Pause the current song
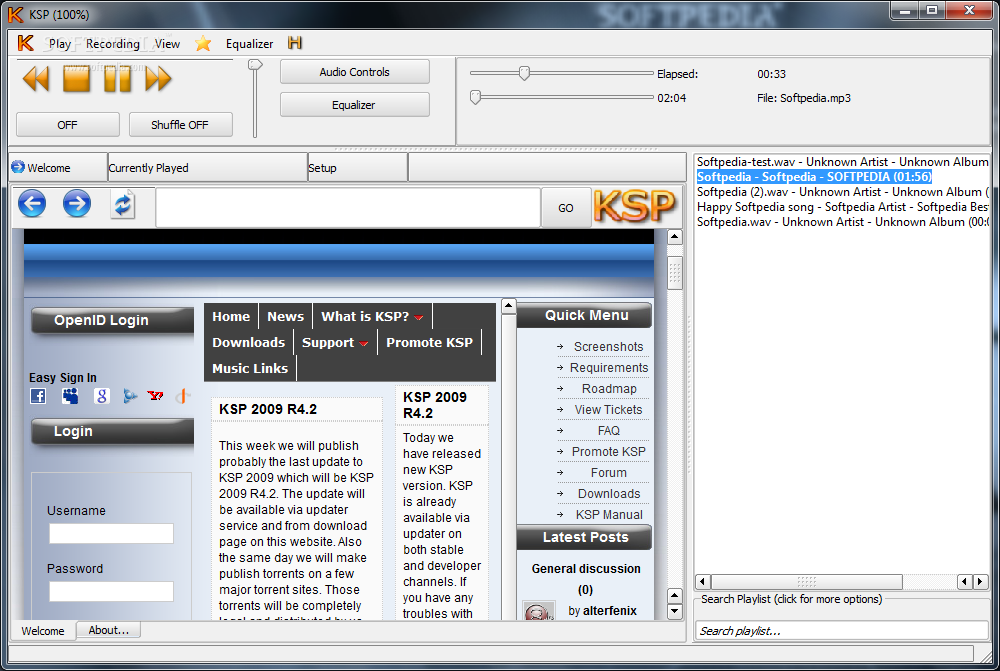This screenshot has height=671, width=1000. click(x=117, y=80)
